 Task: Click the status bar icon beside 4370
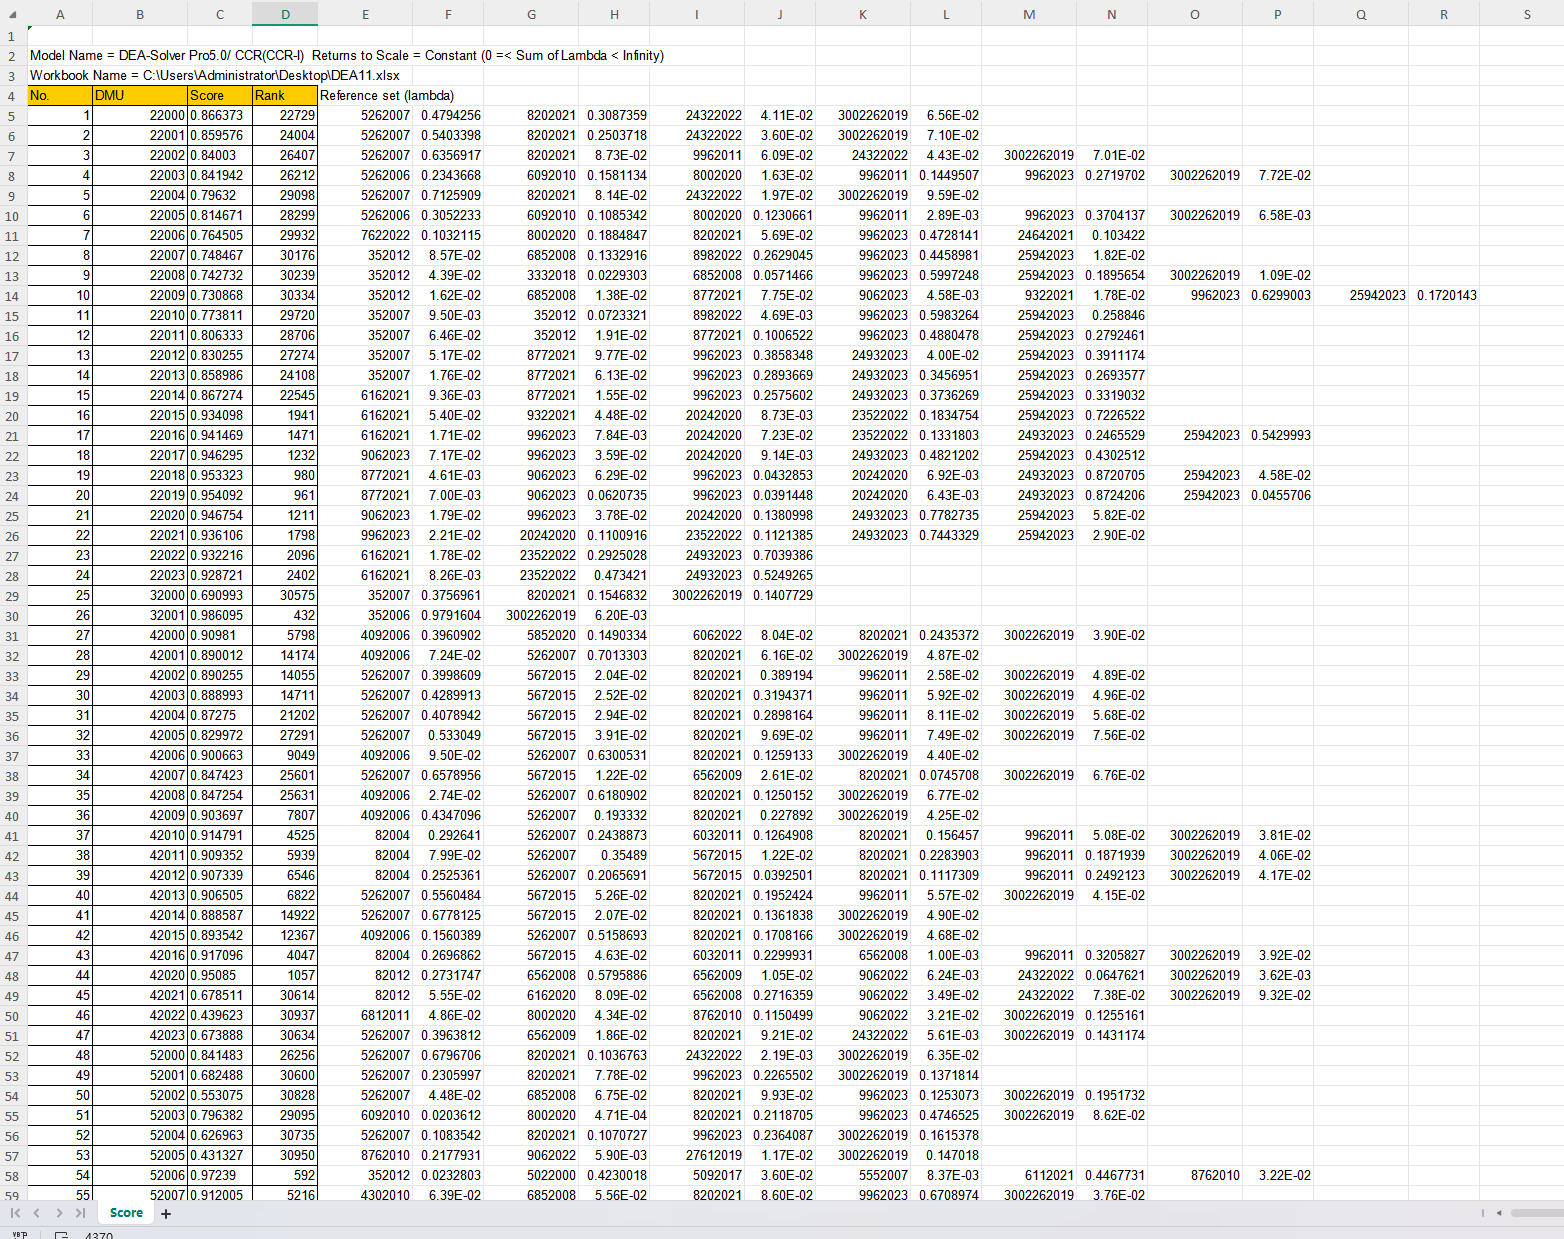[61, 1235]
